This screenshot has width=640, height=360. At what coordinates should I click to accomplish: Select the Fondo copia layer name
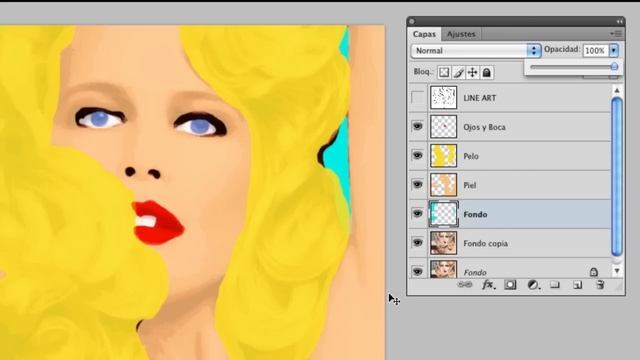485,243
